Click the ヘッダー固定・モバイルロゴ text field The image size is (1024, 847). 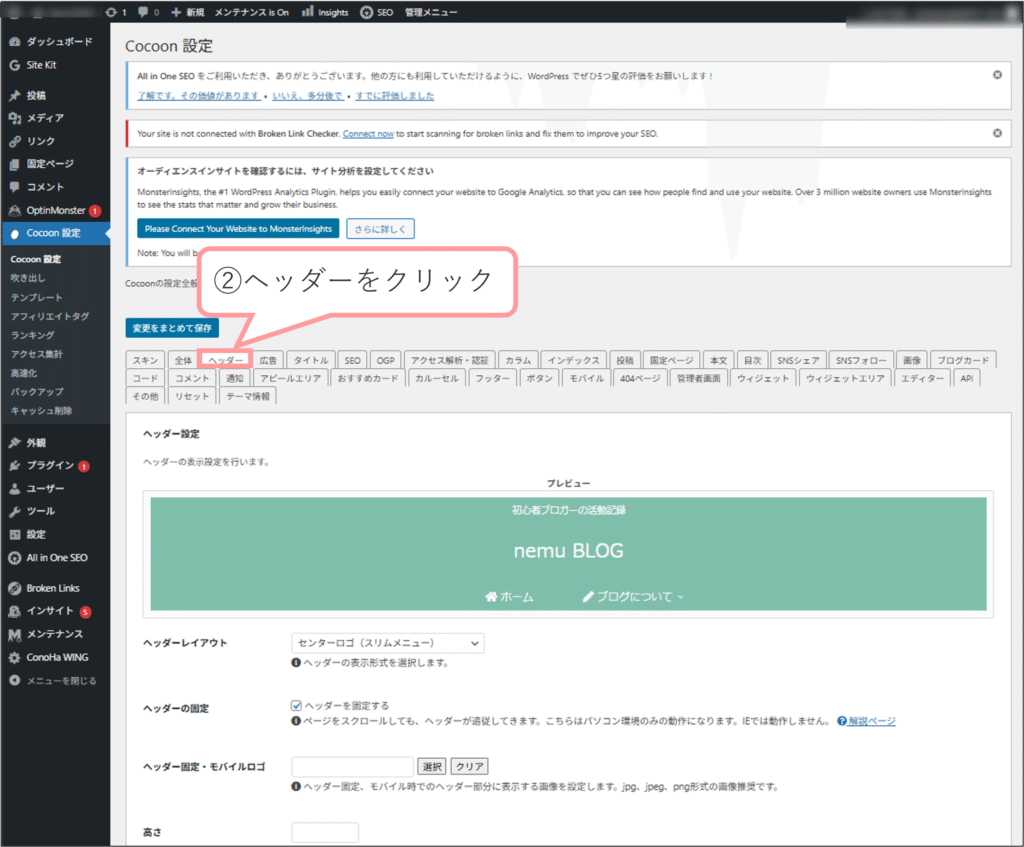click(352, 767)
